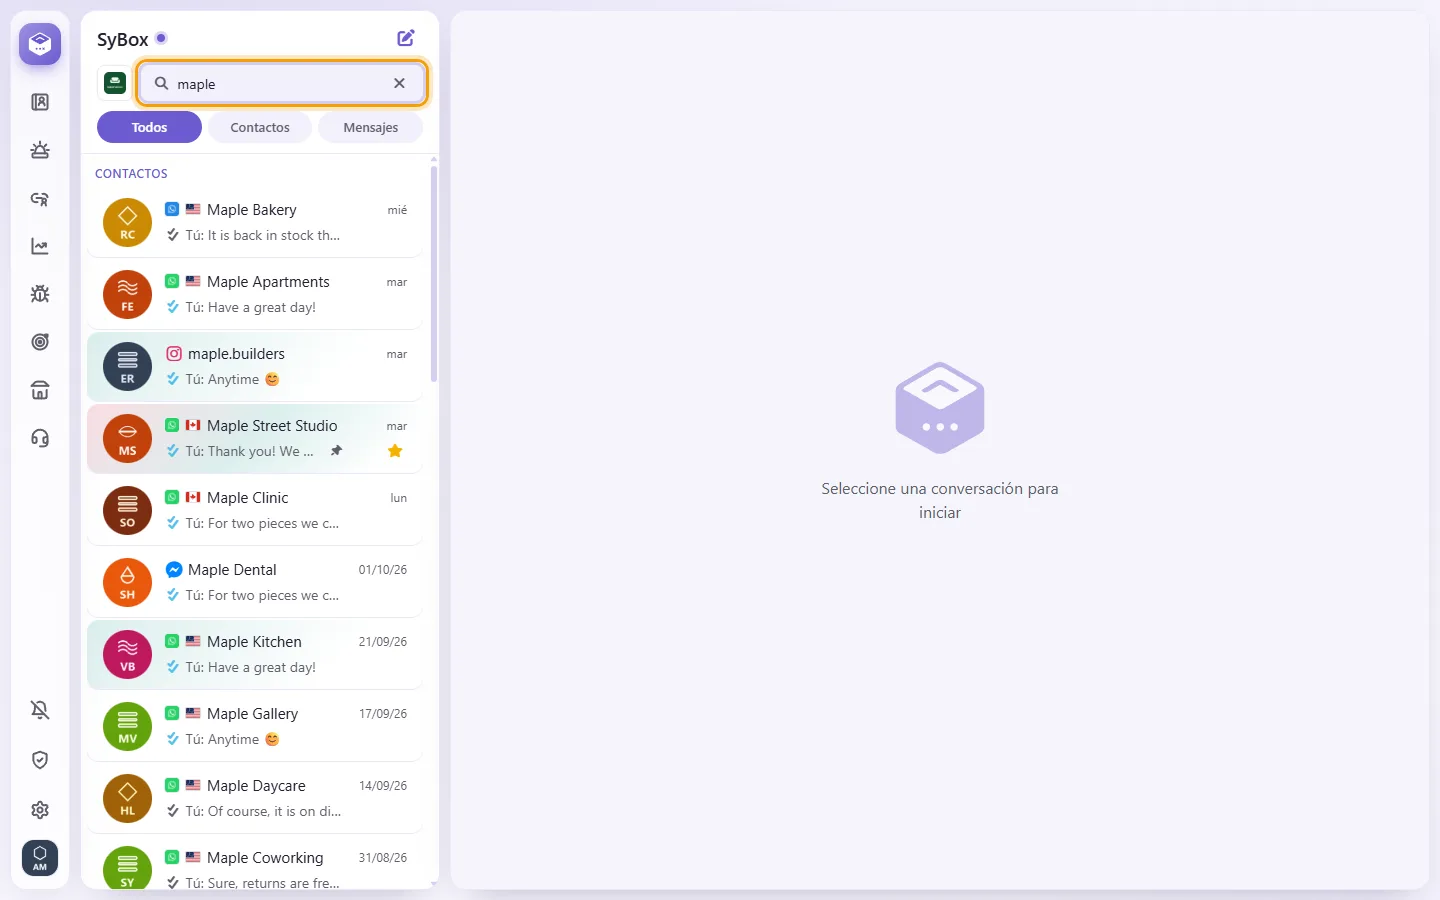
Task: Open the target icon in sidebar
Action: [40, 342]
